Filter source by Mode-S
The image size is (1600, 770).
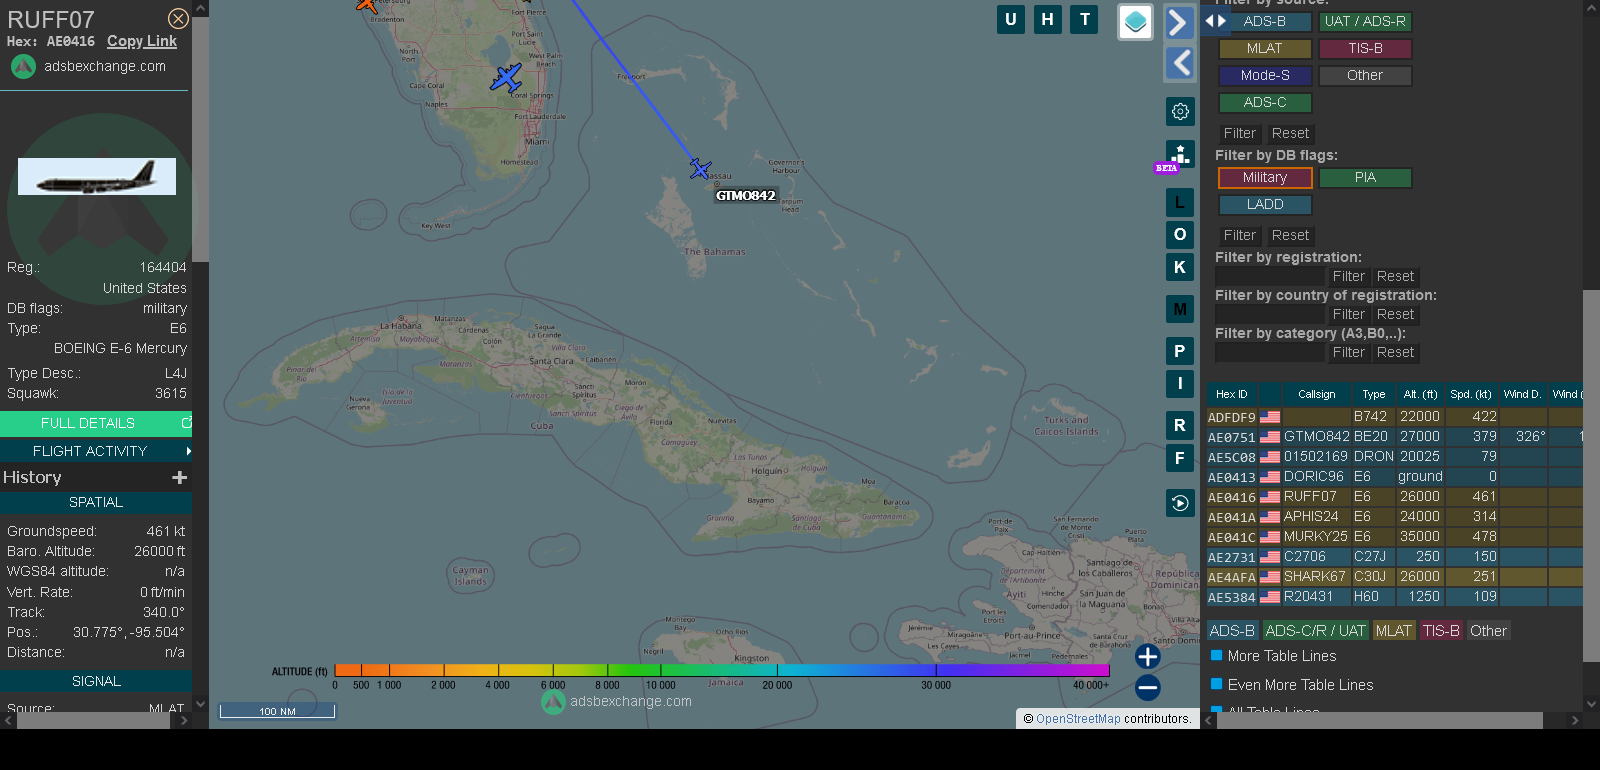(1265, 75)
